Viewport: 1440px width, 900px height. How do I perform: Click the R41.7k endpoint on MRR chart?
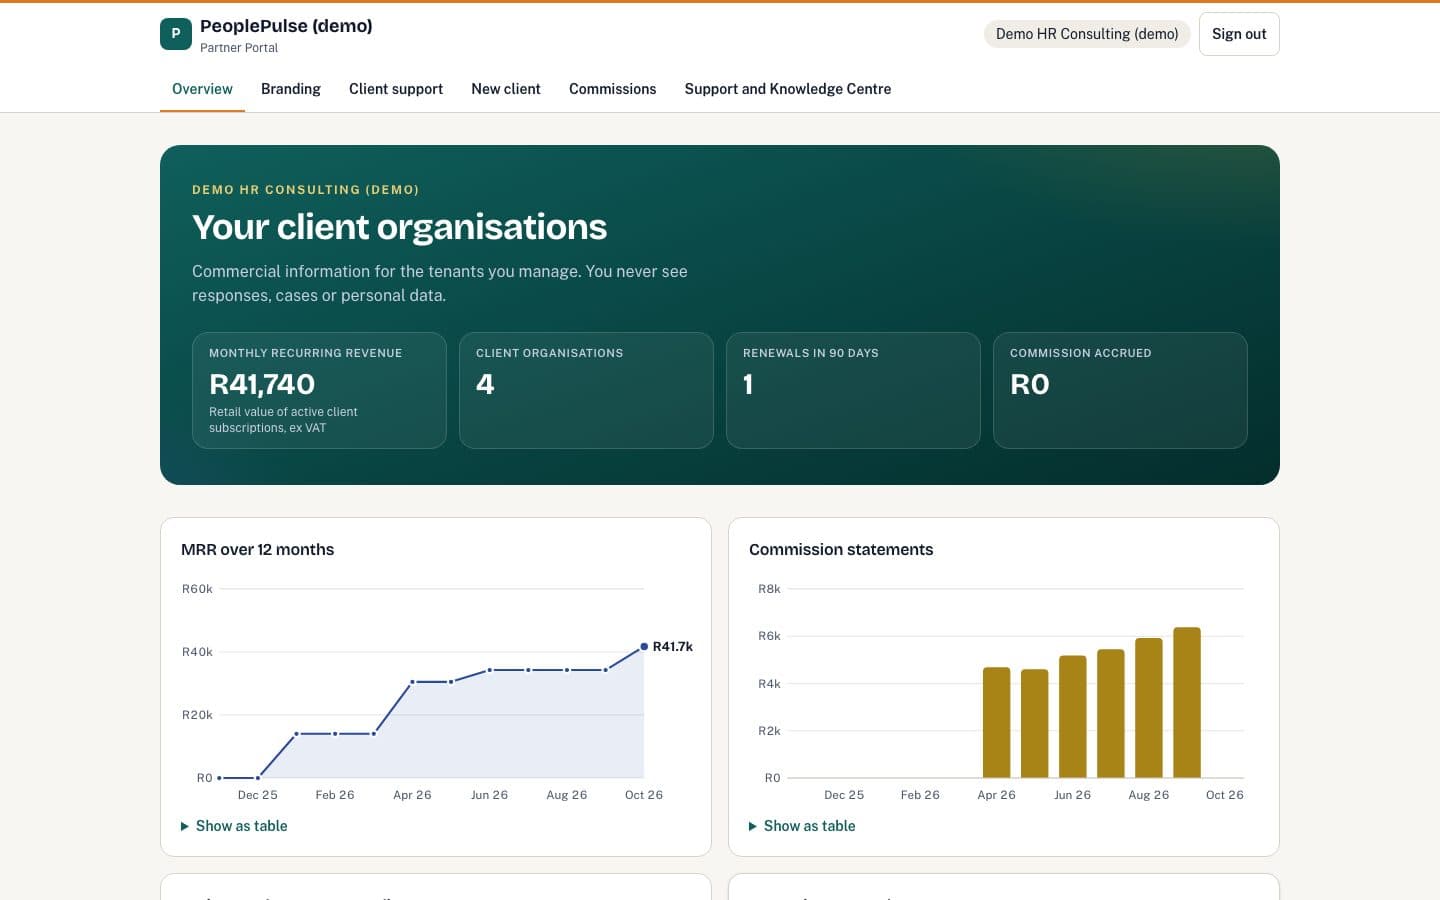(644, 646)
